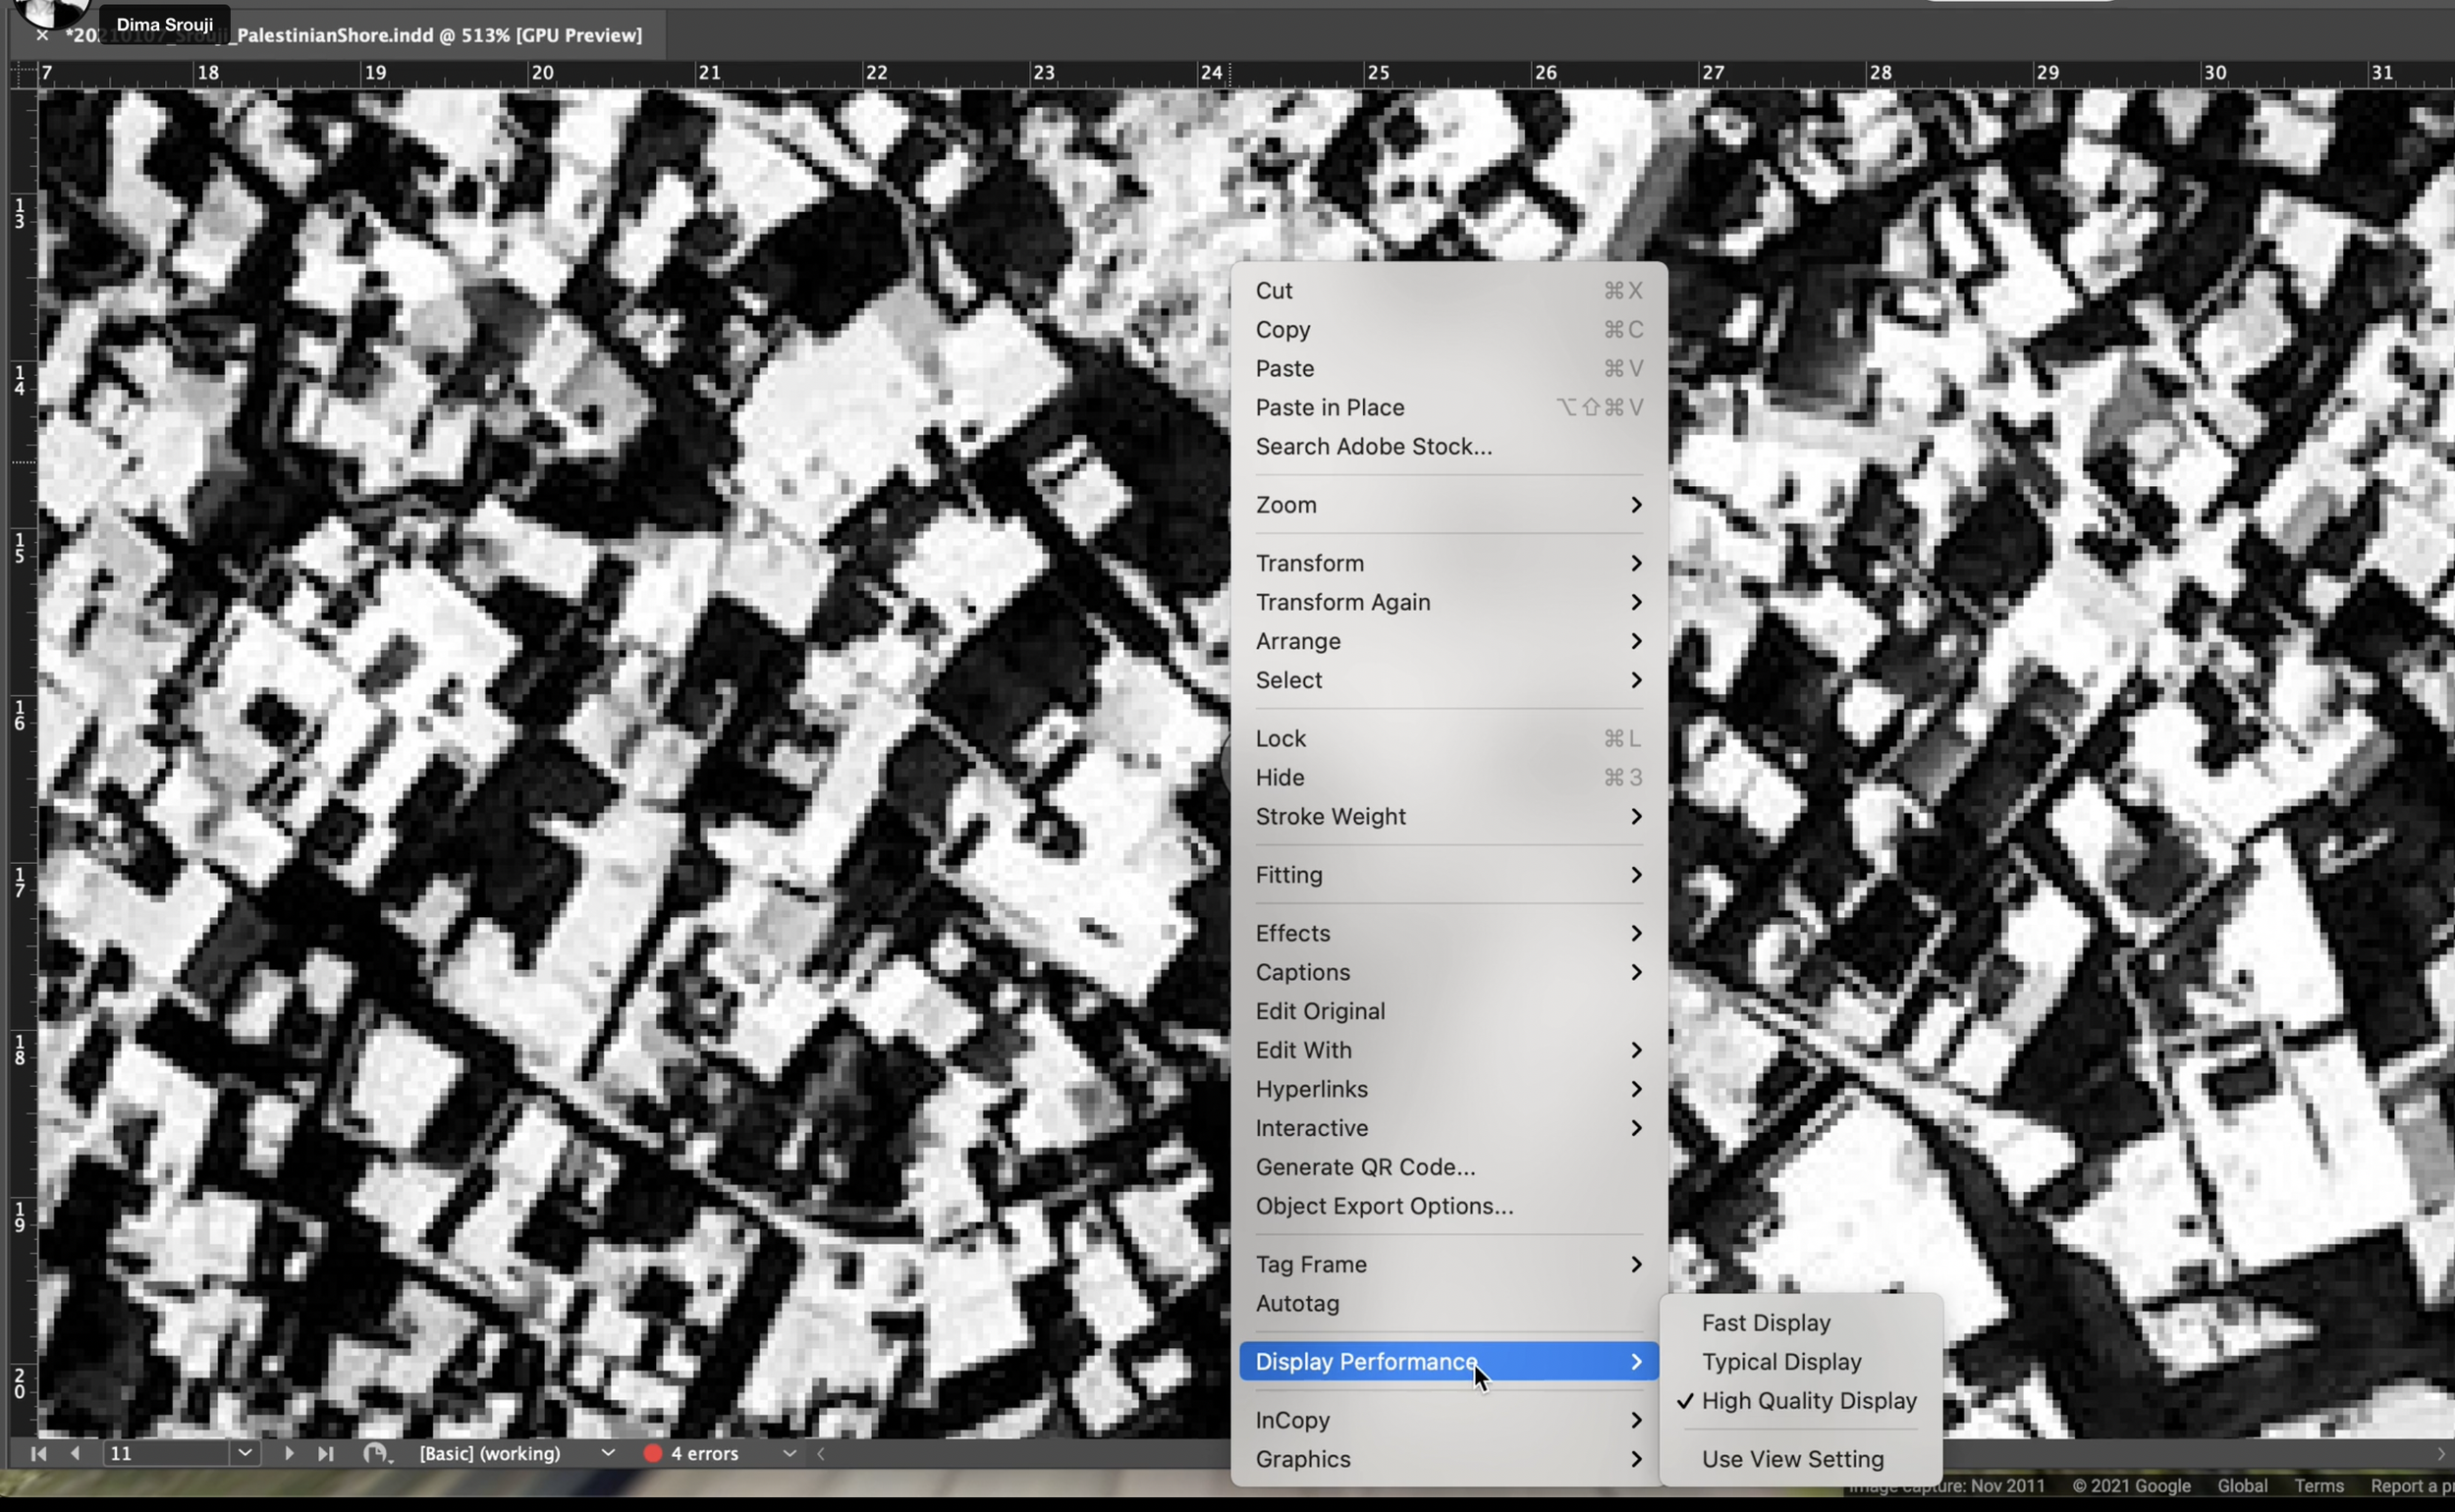This screenshot has height=1512, width=2455.
Task: Close the PalestinianShore.indd document tab
Action: click(42, 36)
